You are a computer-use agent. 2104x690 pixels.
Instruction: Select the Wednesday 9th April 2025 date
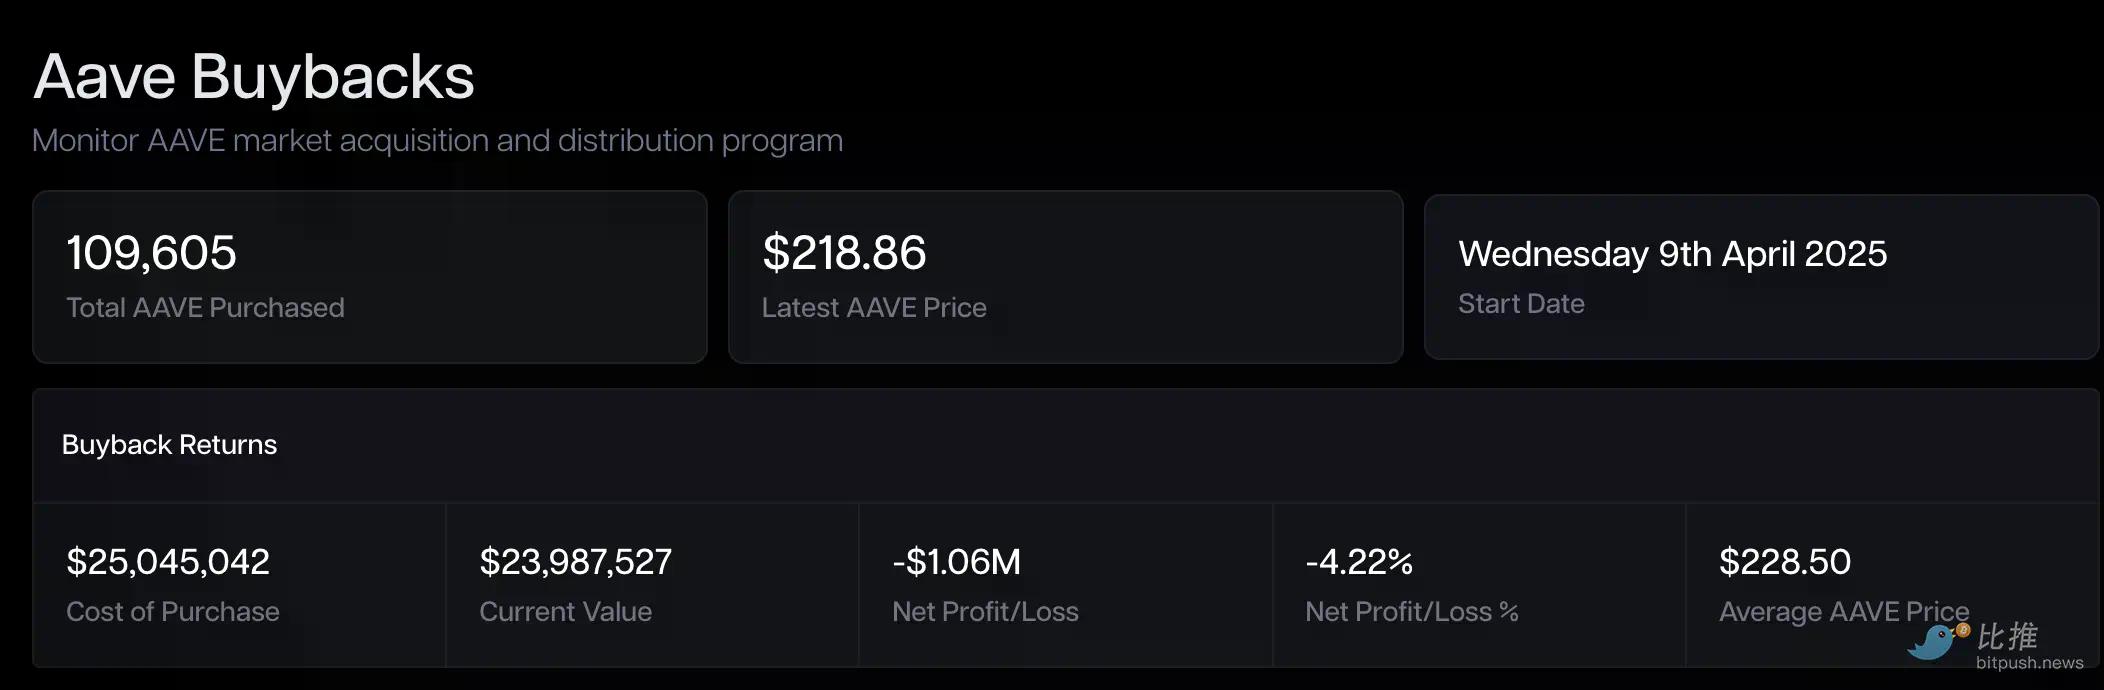(1672, 254)
